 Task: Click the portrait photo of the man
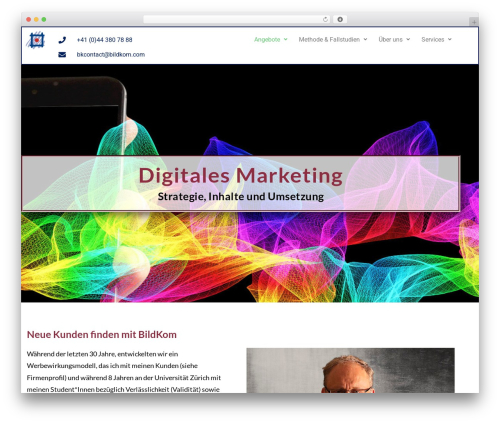350,370
